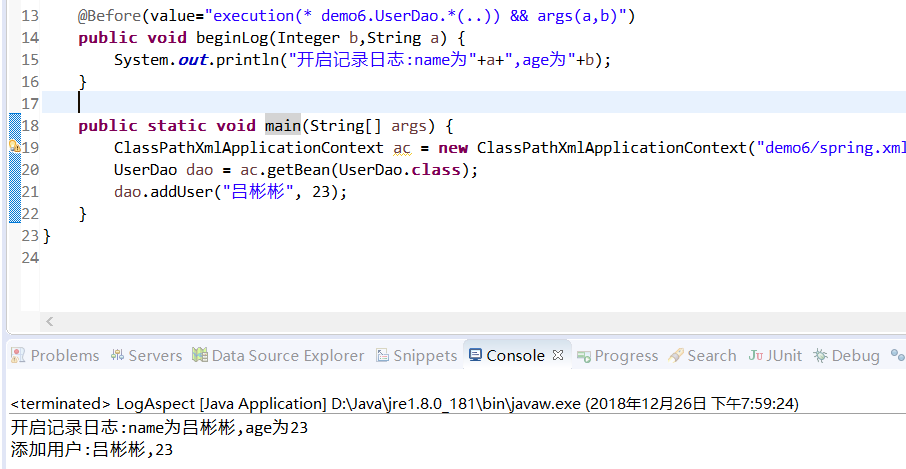906x469 pixels.
Task: Open the Servers tab
Action: pos(146,356)
